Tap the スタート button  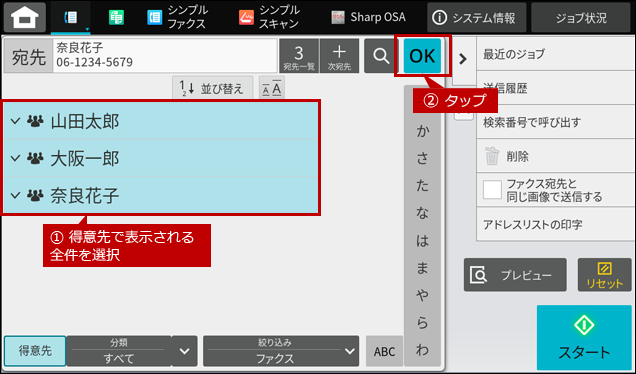[584, 337]
